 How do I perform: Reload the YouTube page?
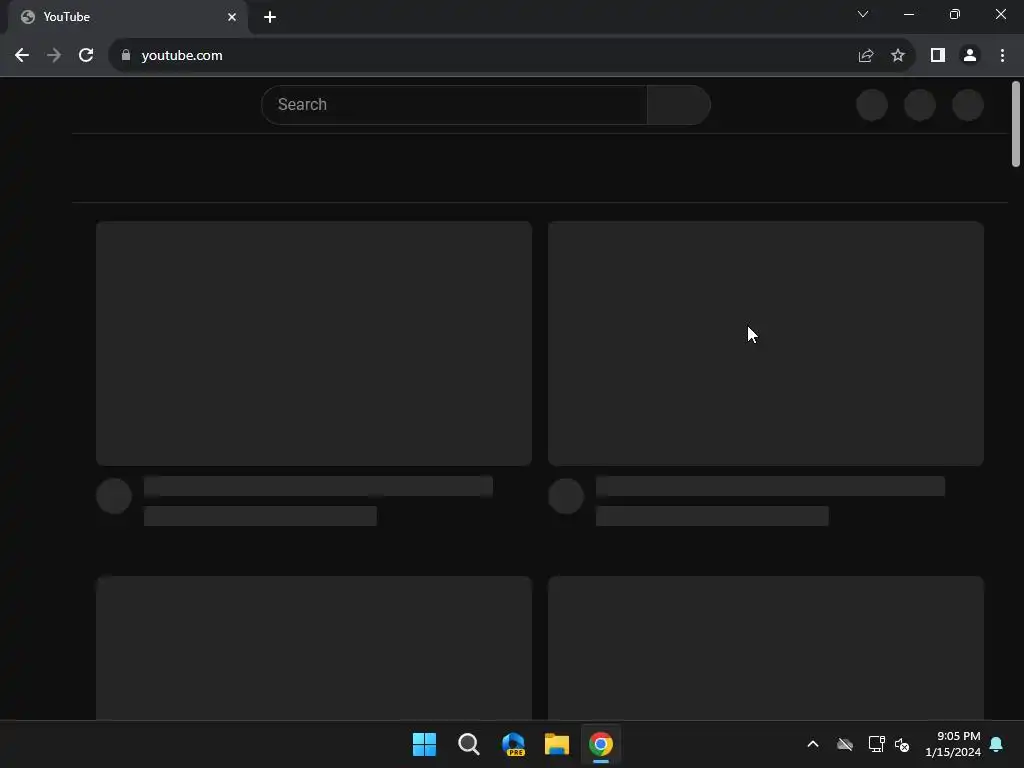[x=86, y=56]
